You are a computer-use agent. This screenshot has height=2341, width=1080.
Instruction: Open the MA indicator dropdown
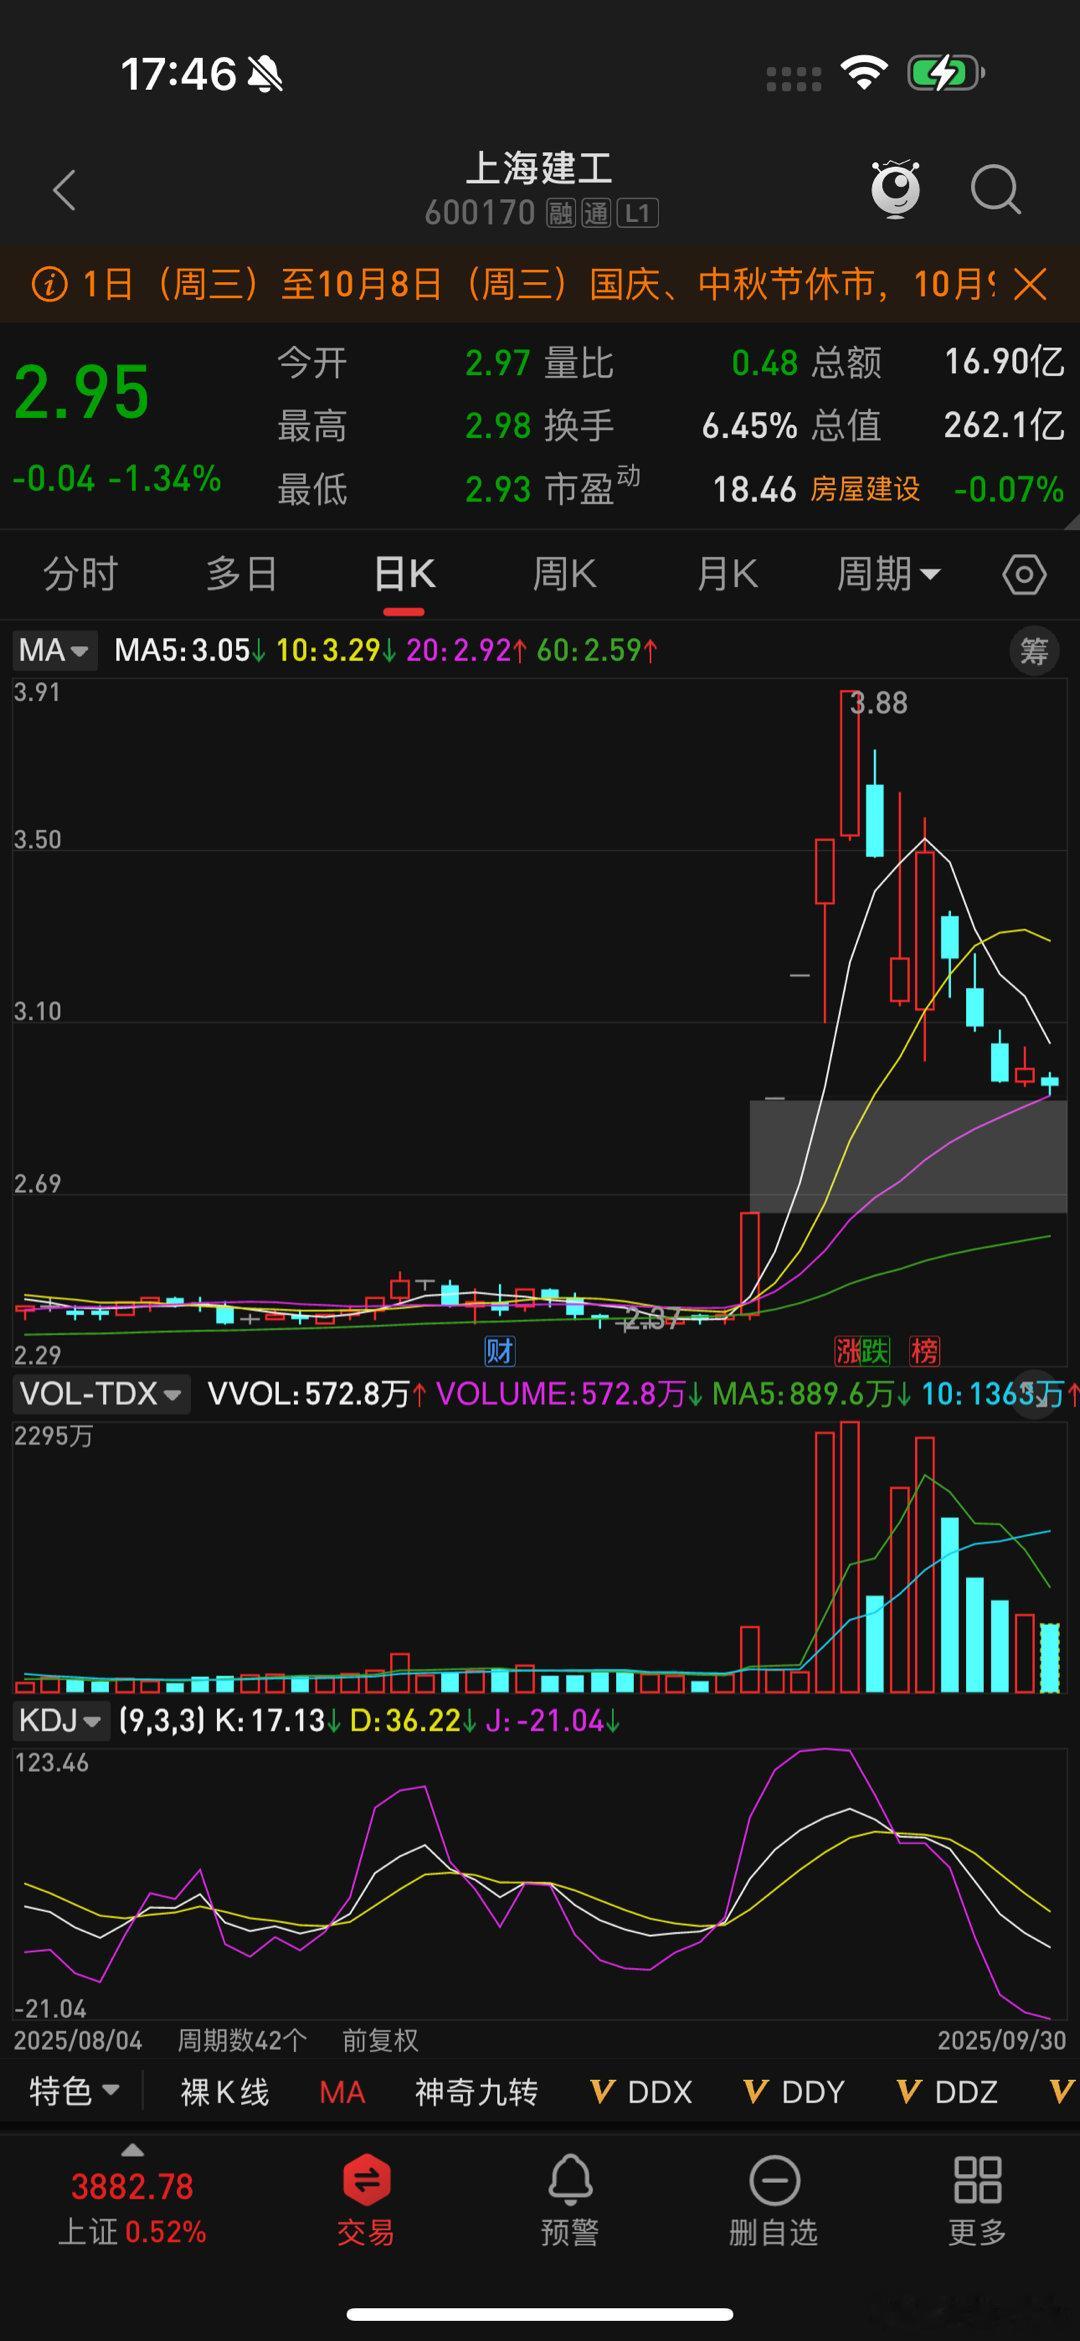coord(54,651)
